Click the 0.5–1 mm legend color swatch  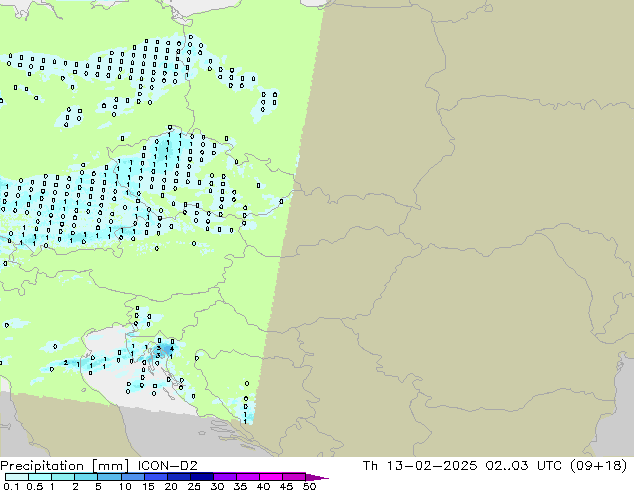tap(40, 477)
